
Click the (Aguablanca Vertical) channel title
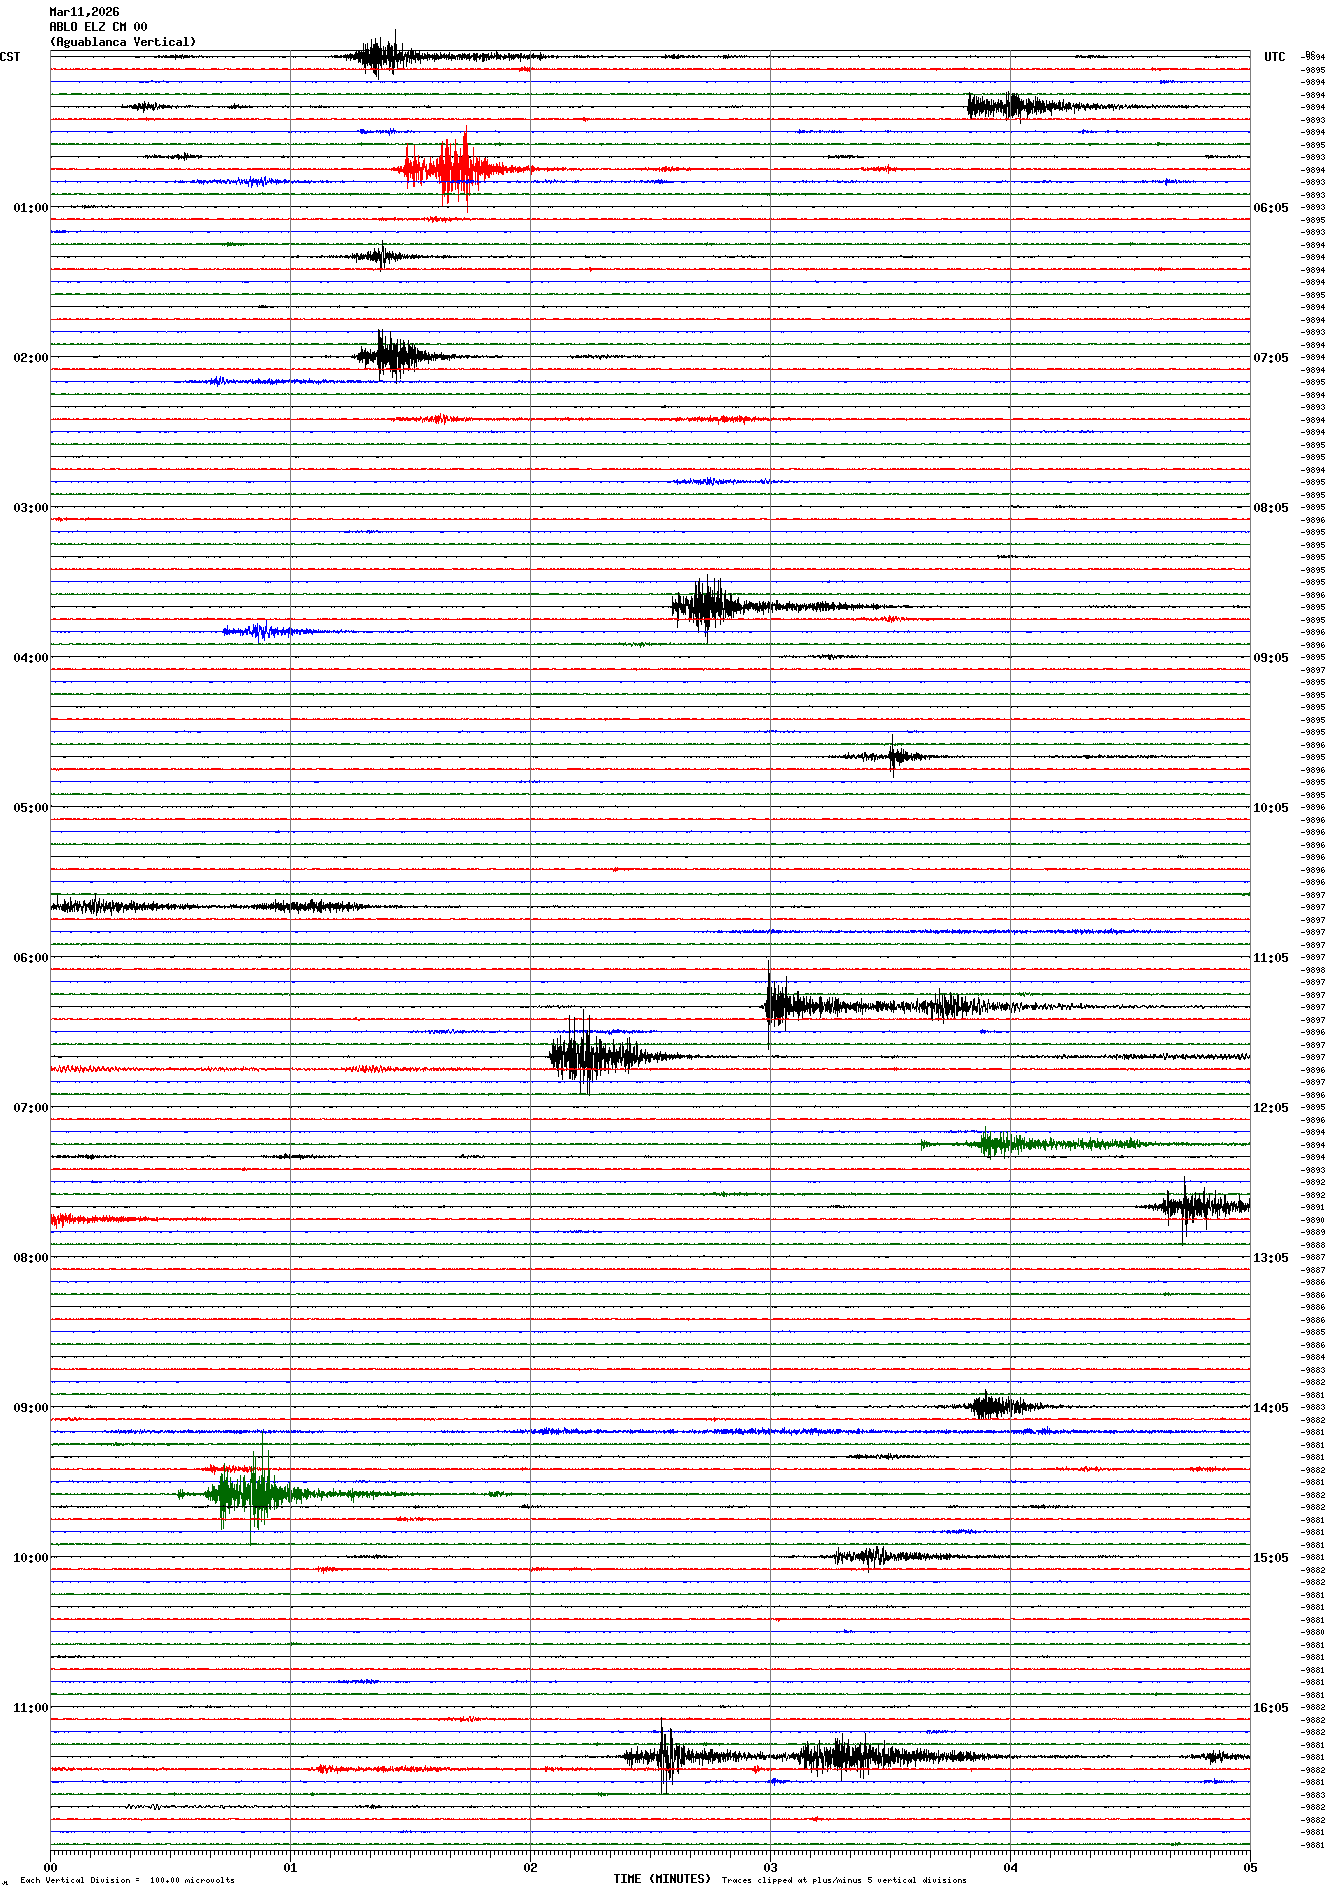(123, 42)
